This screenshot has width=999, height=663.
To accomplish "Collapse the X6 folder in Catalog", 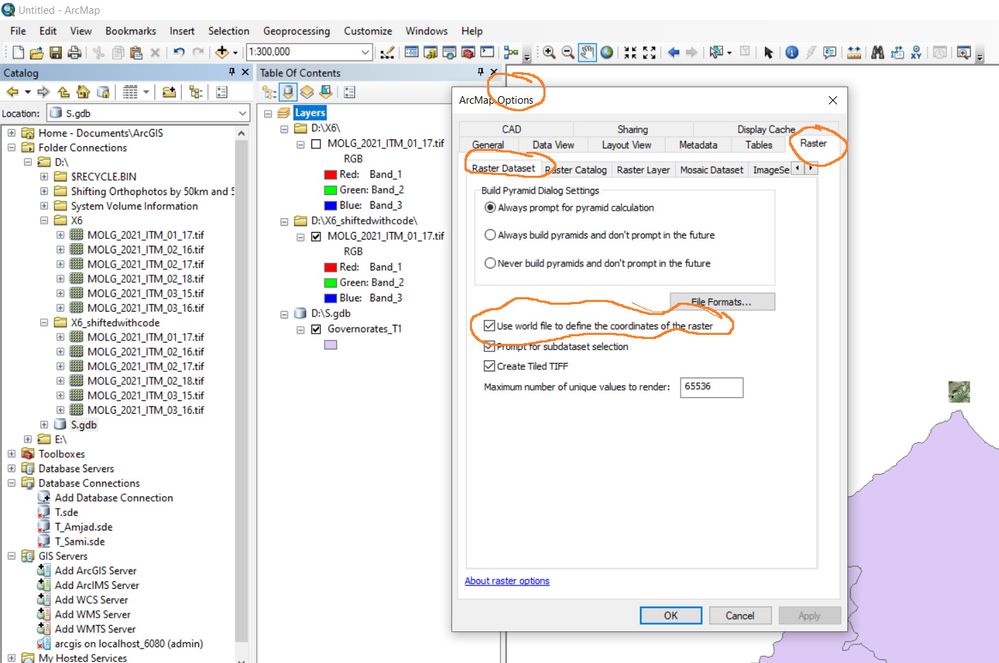I will (44, 220).
